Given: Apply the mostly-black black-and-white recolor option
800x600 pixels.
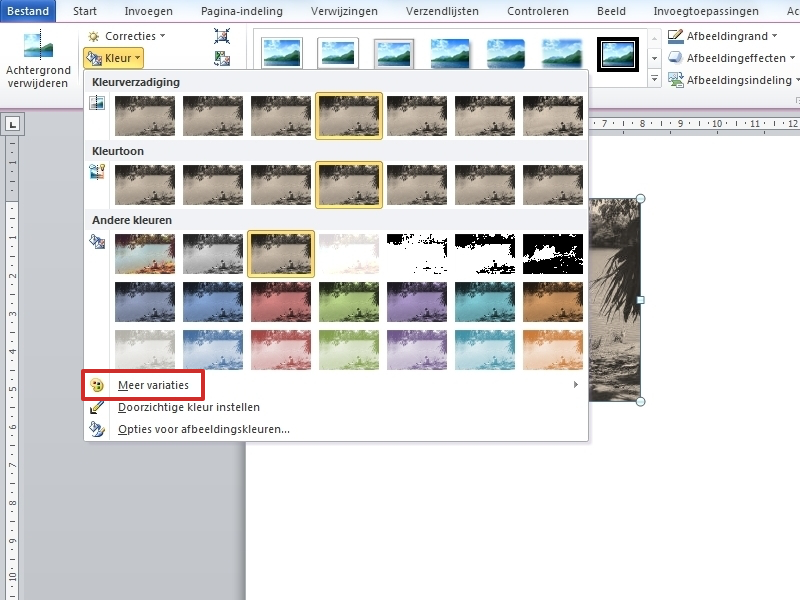Looking at the screenshot, I should point(553,254).
